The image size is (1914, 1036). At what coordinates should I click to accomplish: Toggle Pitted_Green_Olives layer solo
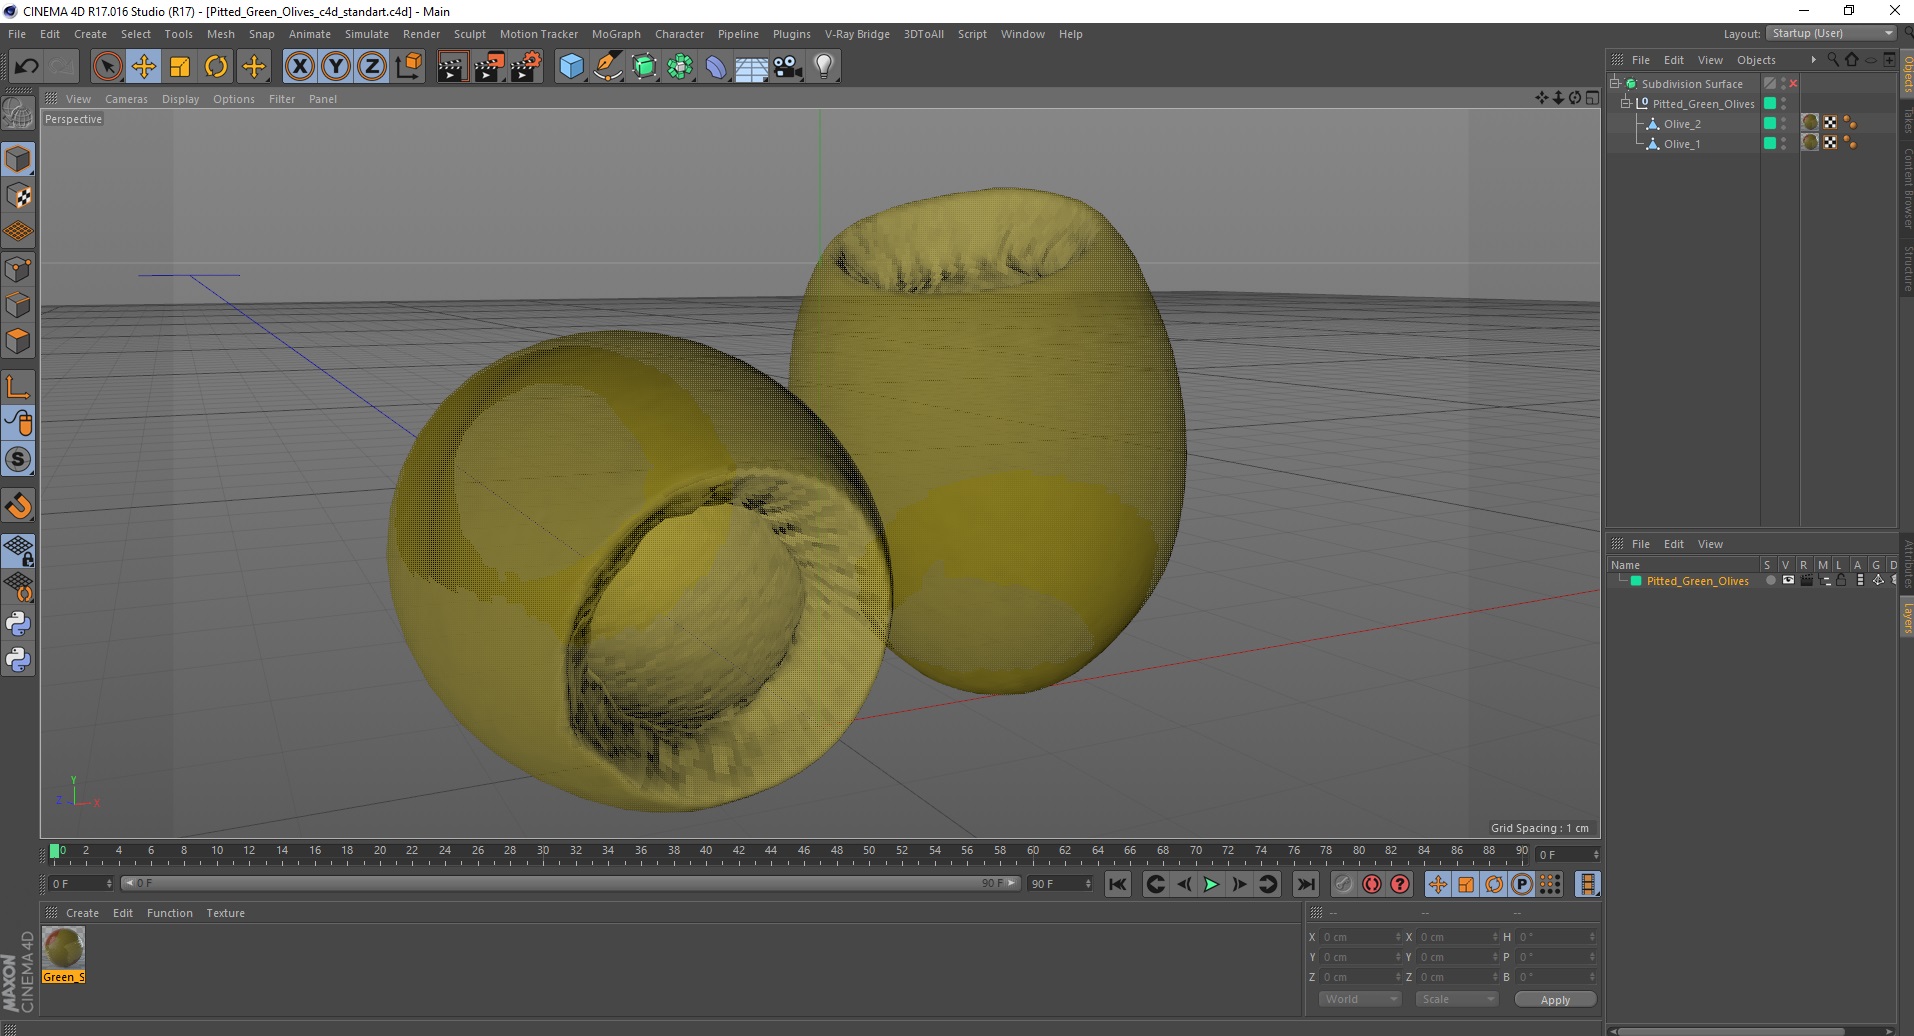(x=1771, y=581)
